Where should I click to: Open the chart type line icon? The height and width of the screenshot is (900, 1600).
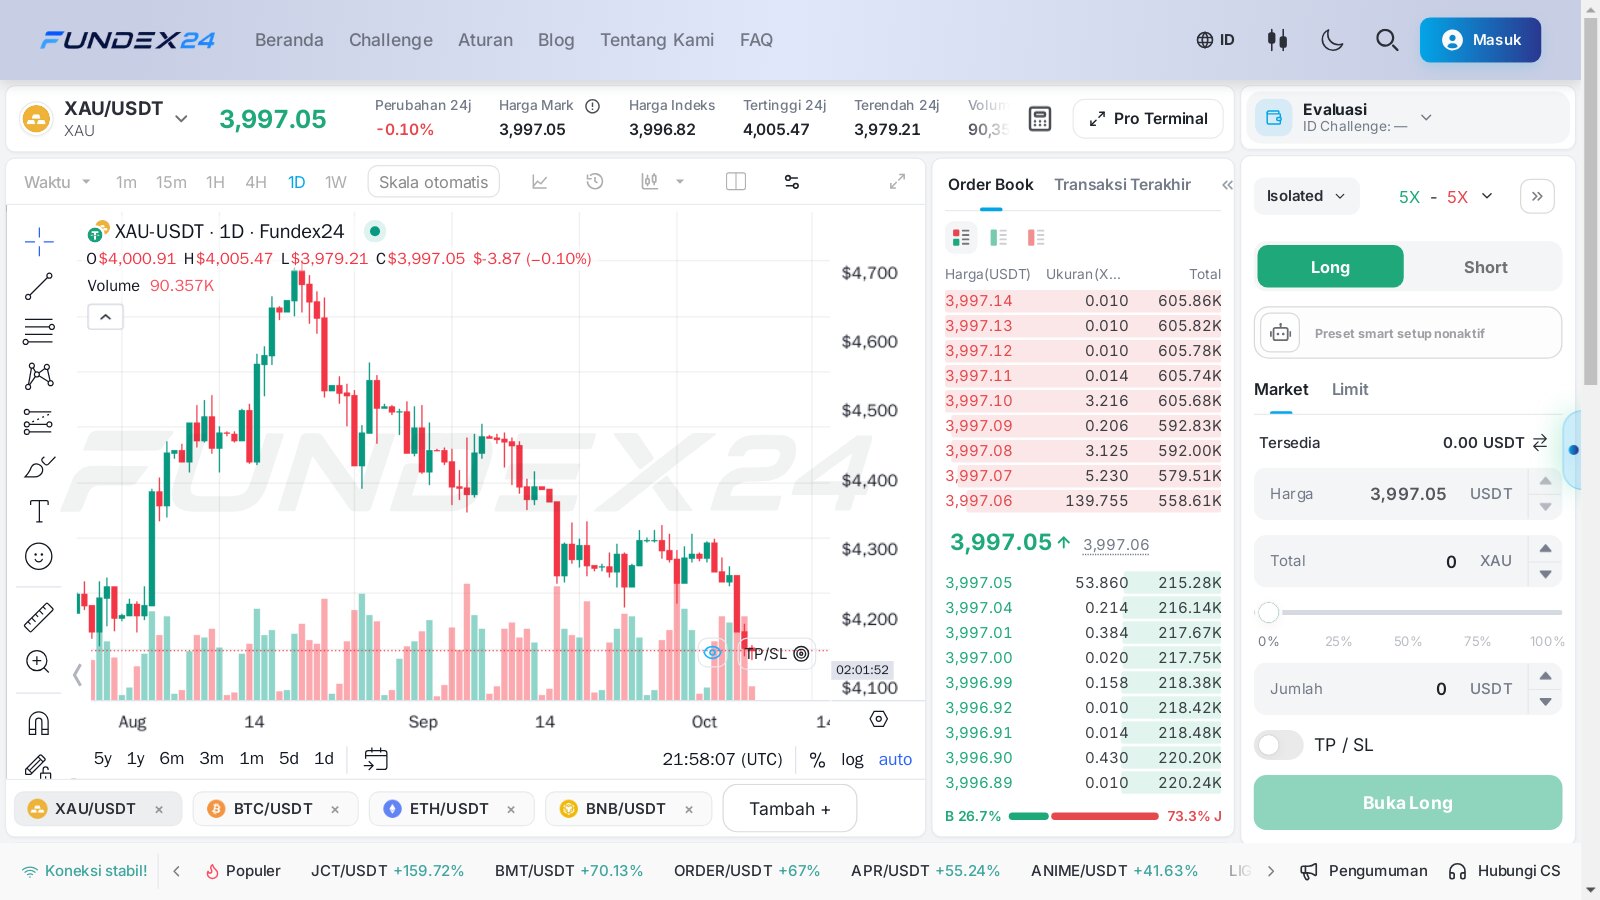click(x=540, y=182)
